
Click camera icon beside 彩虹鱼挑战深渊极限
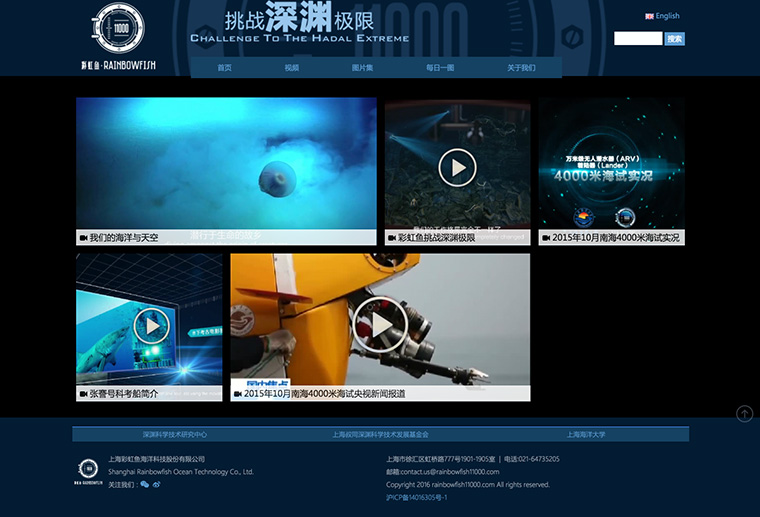pyautogui.click(x=392, y=238)
